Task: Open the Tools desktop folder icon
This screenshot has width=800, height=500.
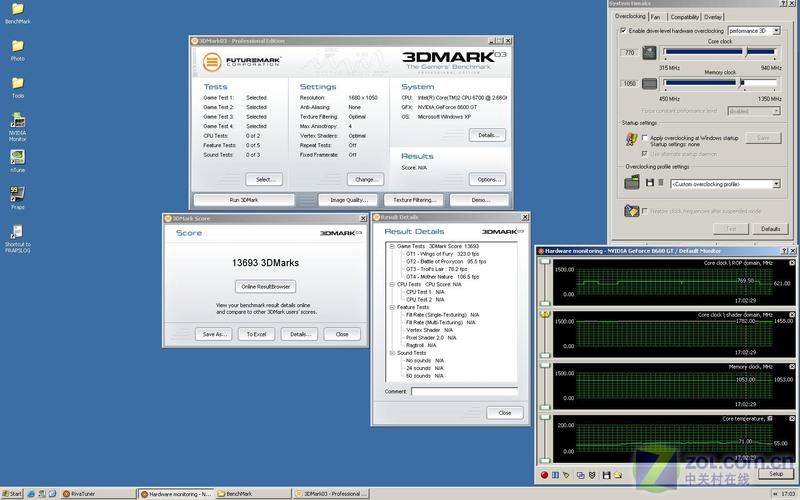Action: tap(17, 87)
